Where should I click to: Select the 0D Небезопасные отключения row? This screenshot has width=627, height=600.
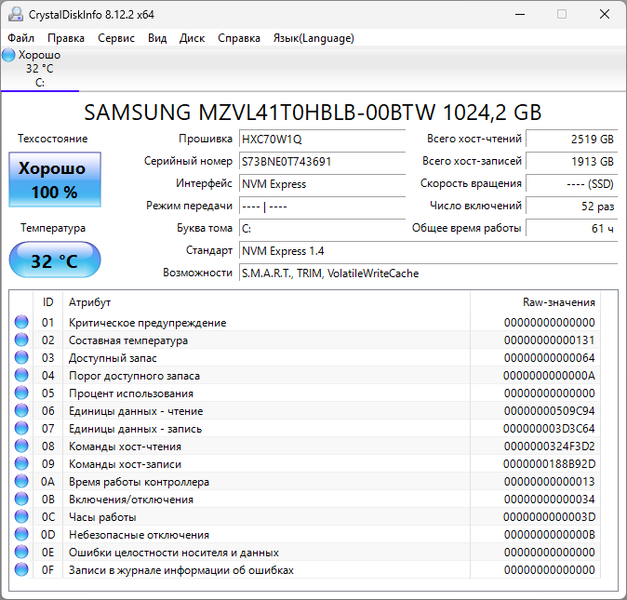(x=305, y=534)
